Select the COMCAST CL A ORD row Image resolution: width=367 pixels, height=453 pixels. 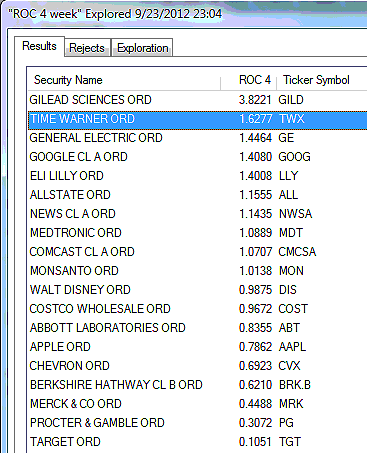[x=198, y=252]
